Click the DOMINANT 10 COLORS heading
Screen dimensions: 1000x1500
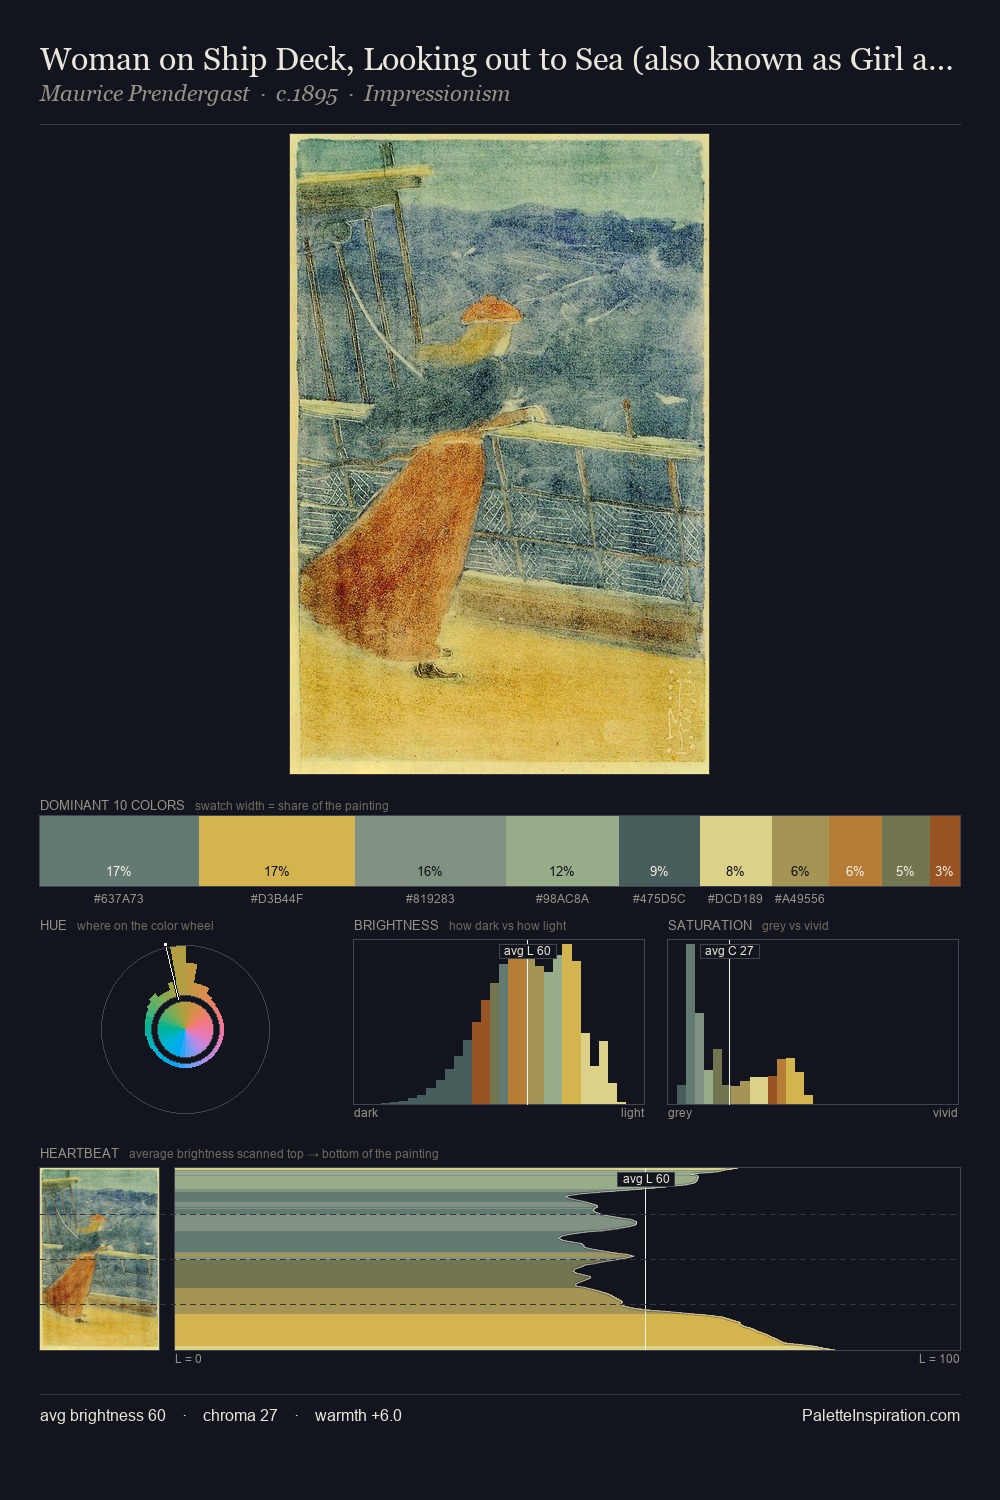[112, 805]
